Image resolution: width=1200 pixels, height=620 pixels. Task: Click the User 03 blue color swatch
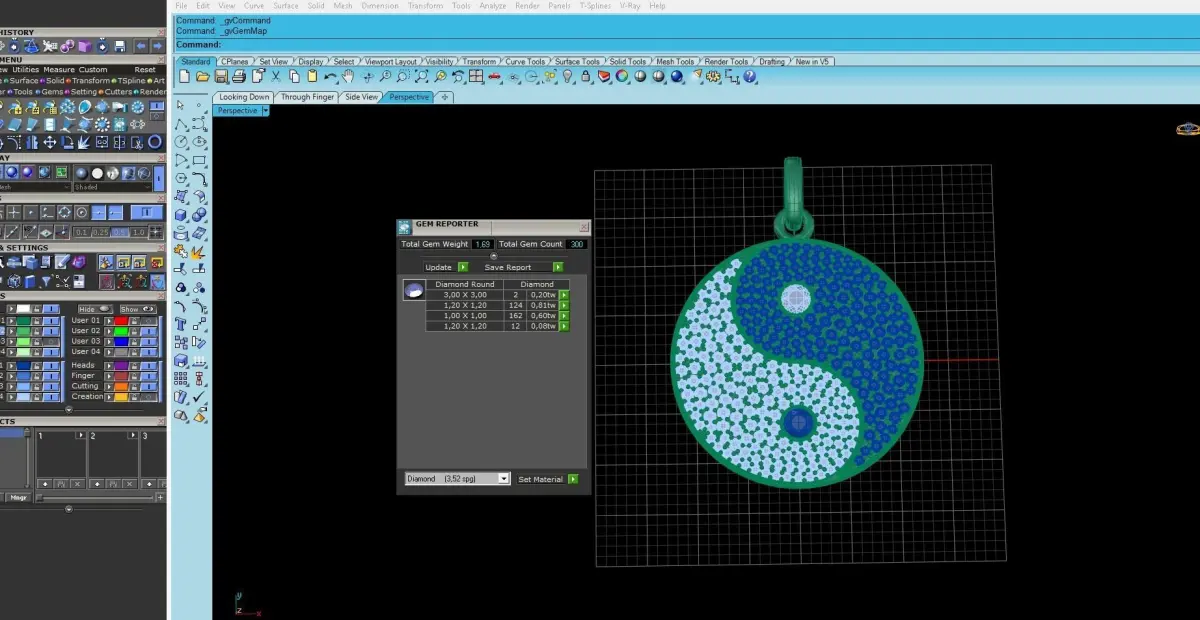[121, 342]
